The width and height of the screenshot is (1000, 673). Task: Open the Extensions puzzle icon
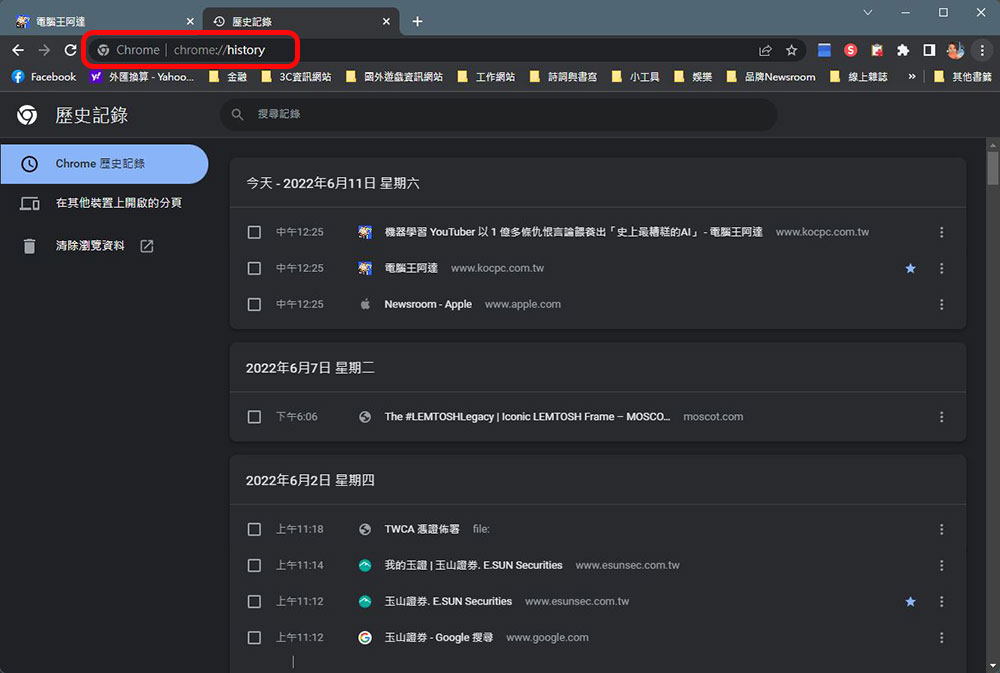click(x=903, y=50)
